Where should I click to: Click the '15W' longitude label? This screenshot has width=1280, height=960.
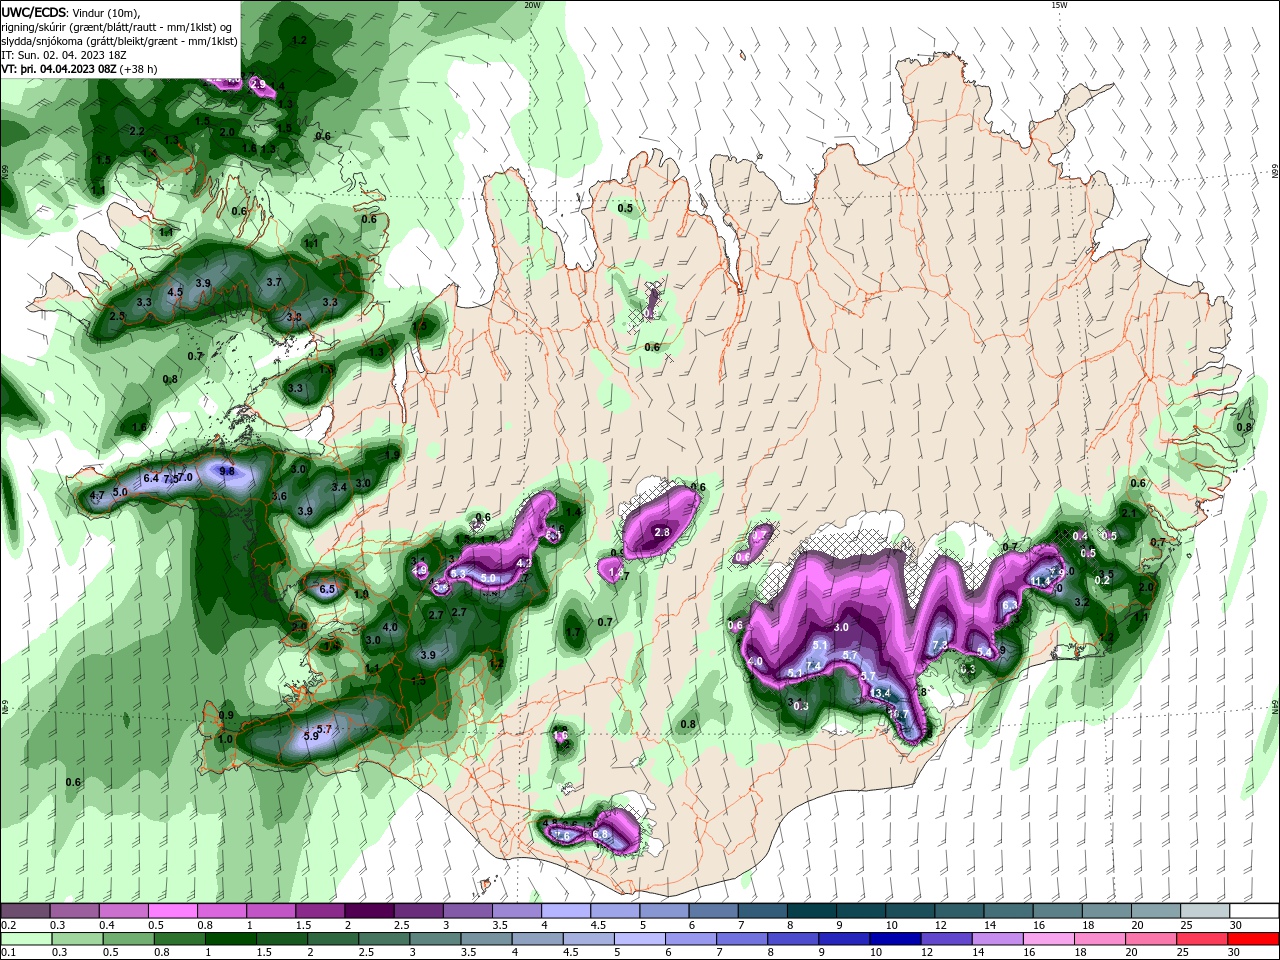tap(1059, 5)
